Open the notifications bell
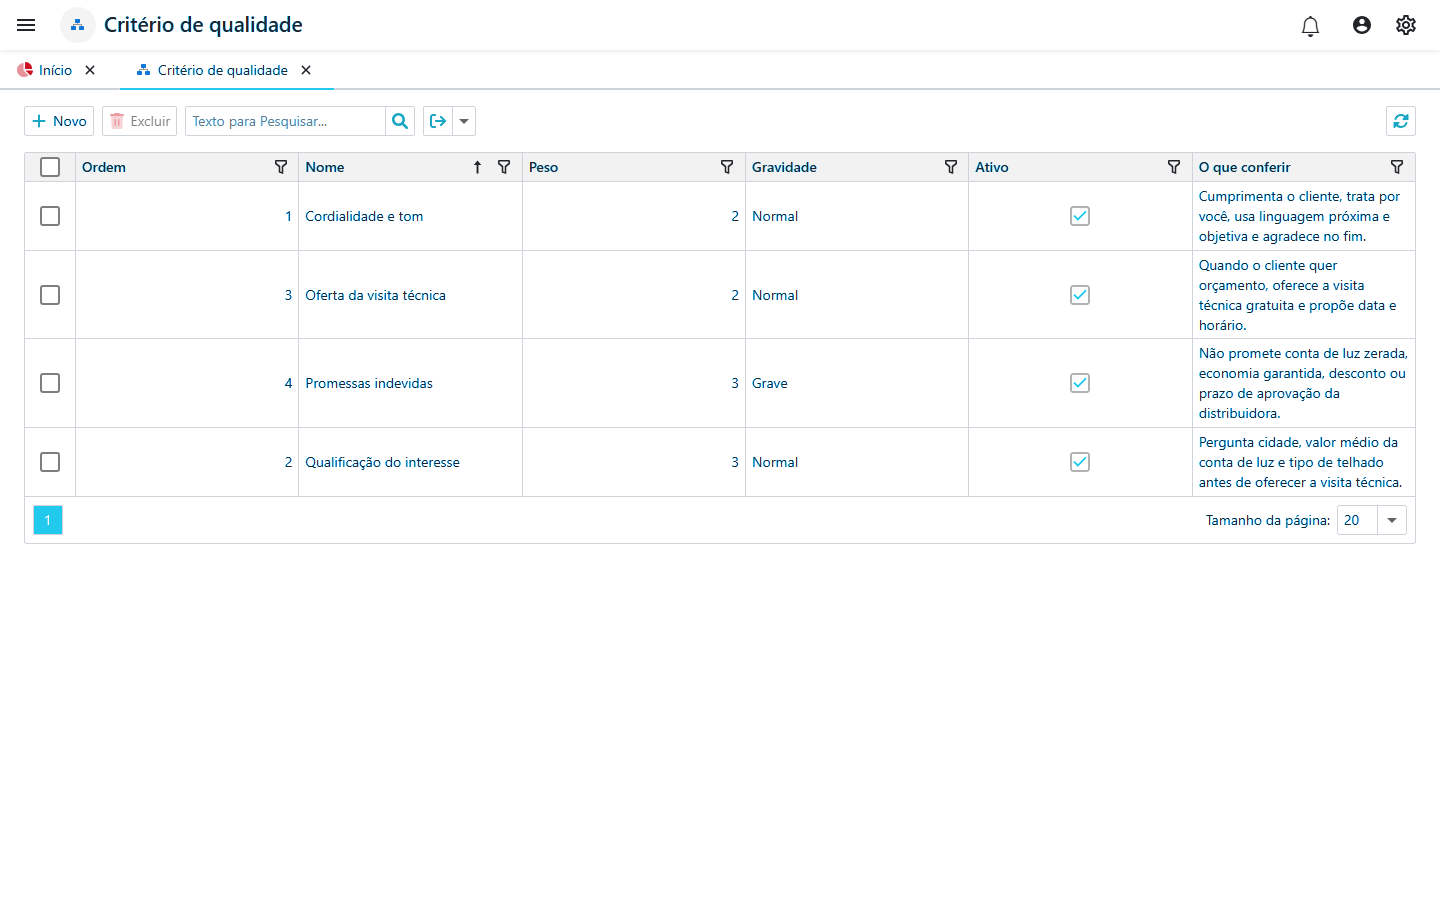 1310,26
